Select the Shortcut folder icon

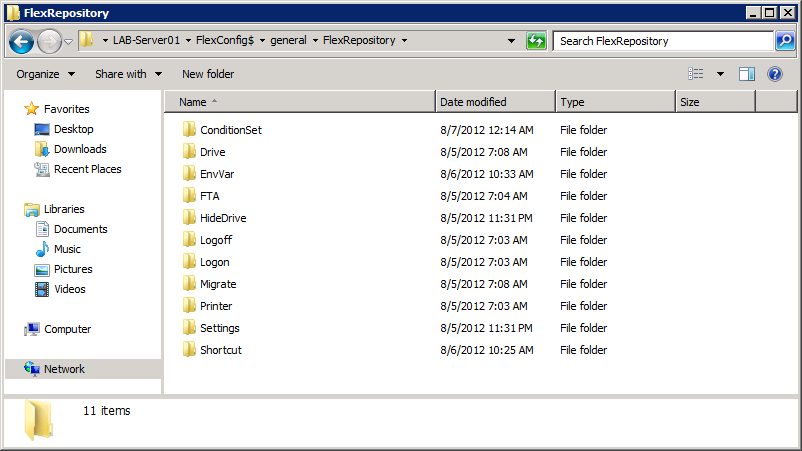[189, 349]
